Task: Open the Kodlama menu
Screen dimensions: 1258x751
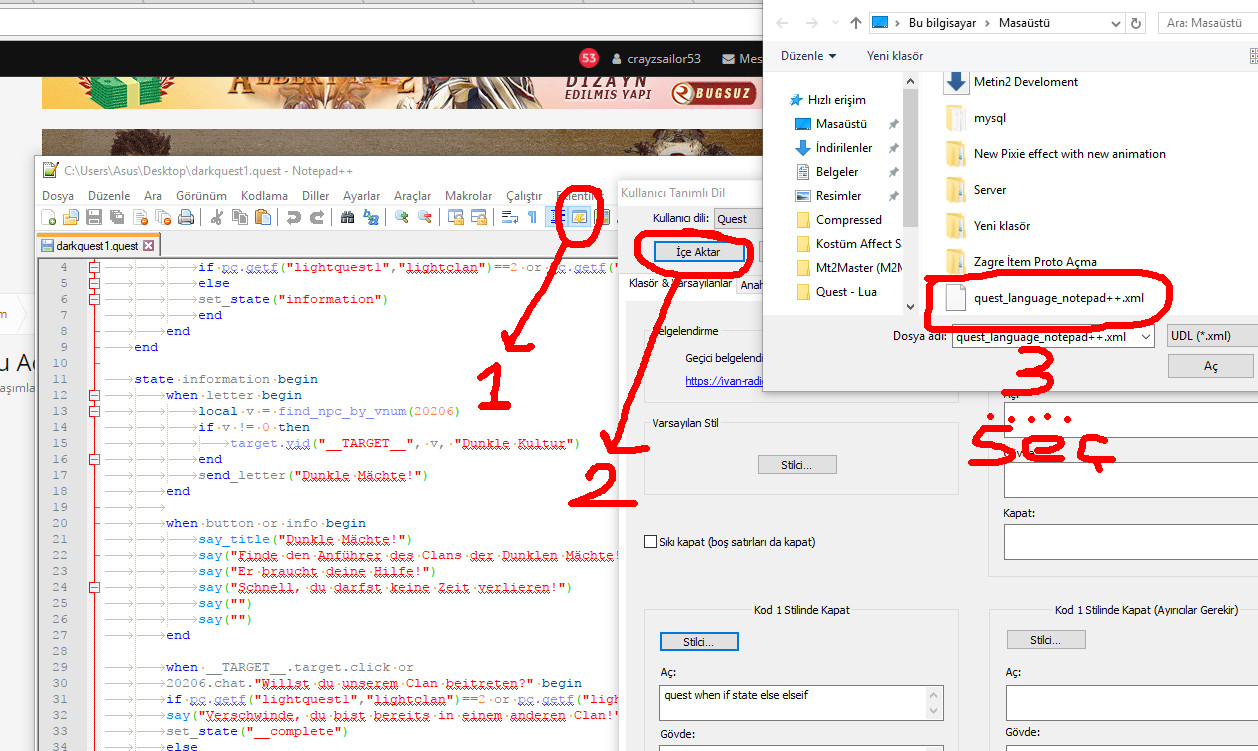Action: coord(264,196)
